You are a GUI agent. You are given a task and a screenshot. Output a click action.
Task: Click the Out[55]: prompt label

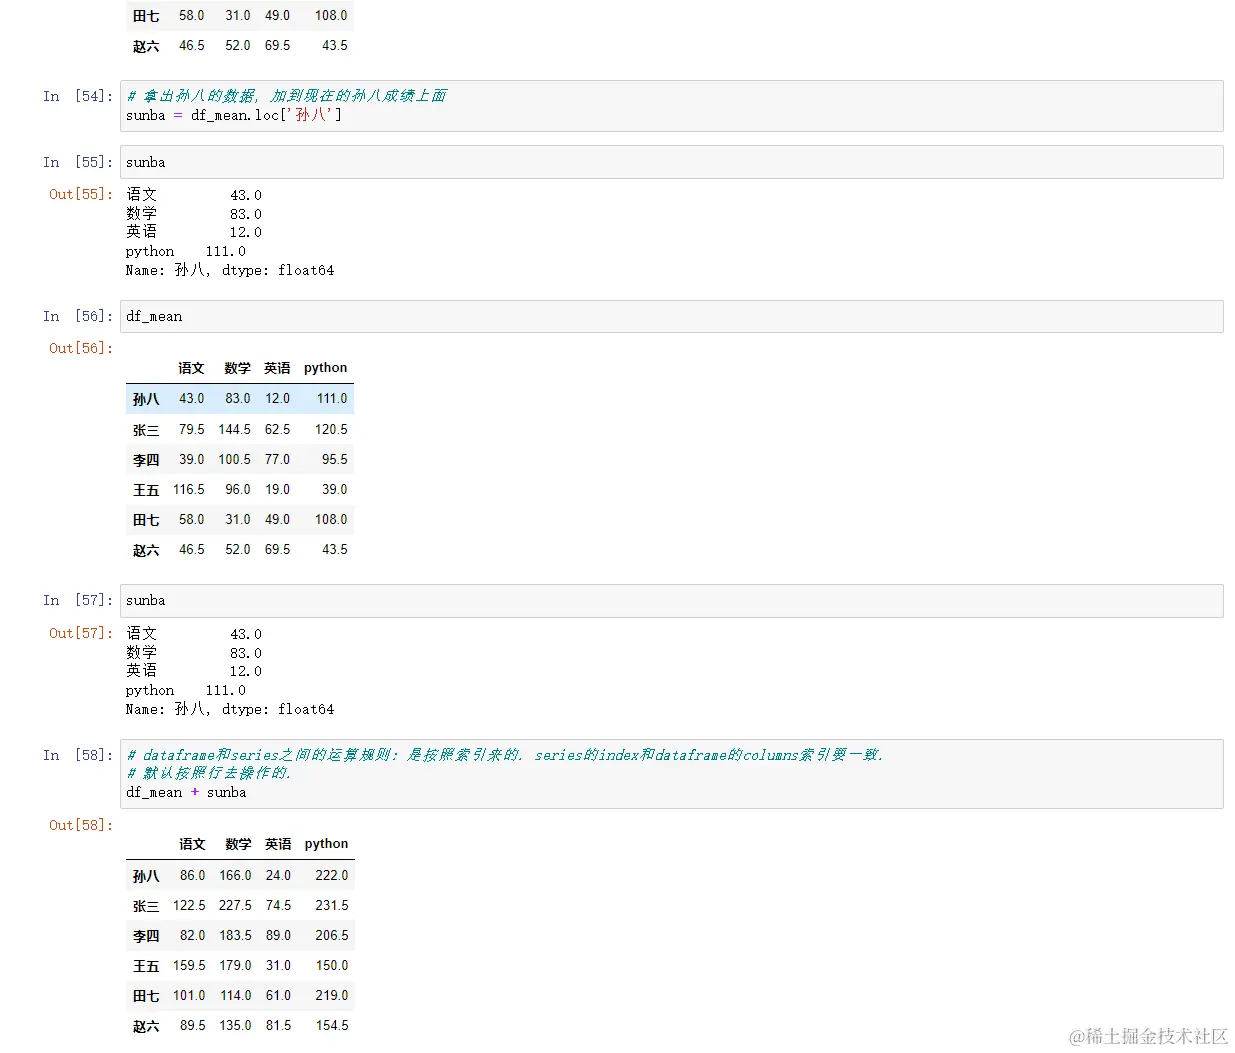pyautogui.click(x=81, y=194)
